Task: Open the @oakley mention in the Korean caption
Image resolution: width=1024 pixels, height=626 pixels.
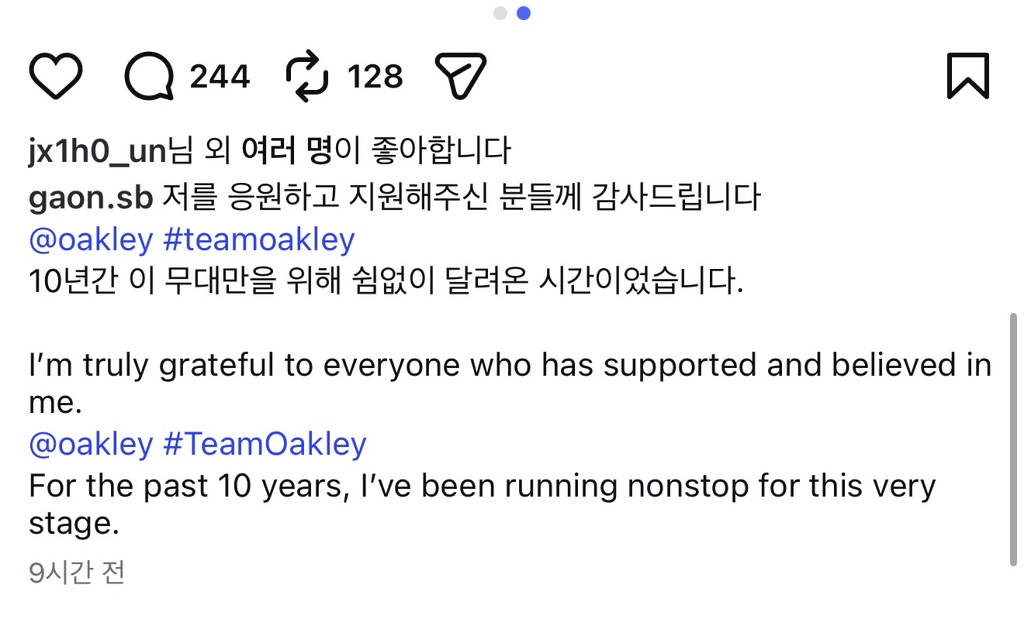Action: click(90, 241)
